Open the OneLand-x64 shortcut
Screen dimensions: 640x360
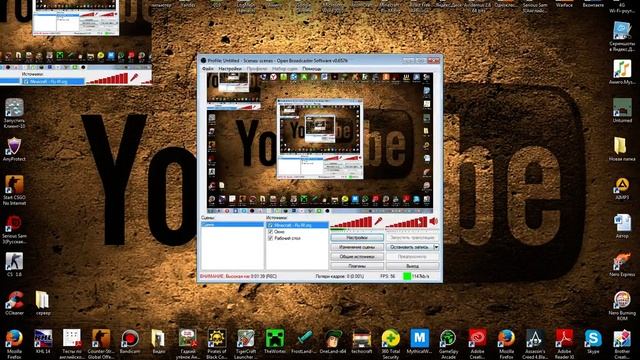[x=333, y=342]
